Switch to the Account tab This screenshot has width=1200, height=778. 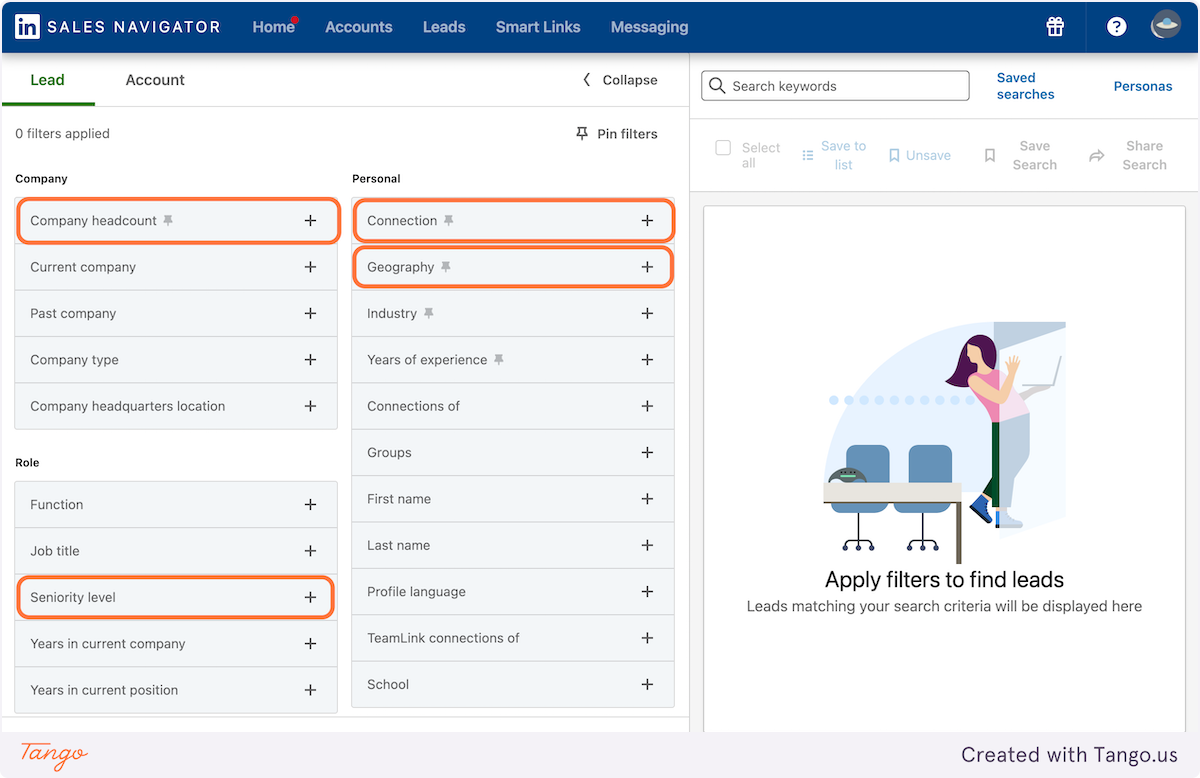click(x=155, y=80)
